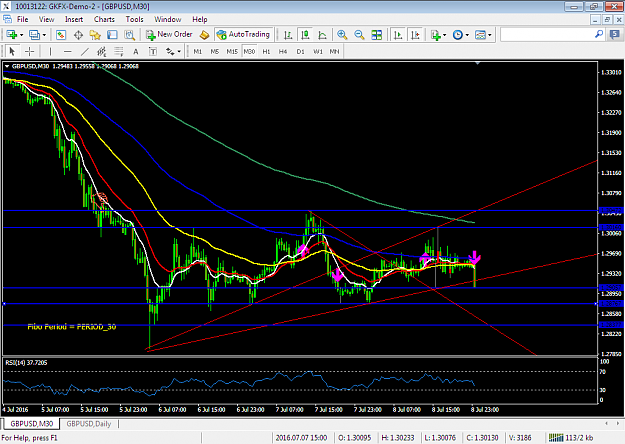625x444 pixels.
Task: Select the Vertical Line drawing tool
Action: pos(50,51)
